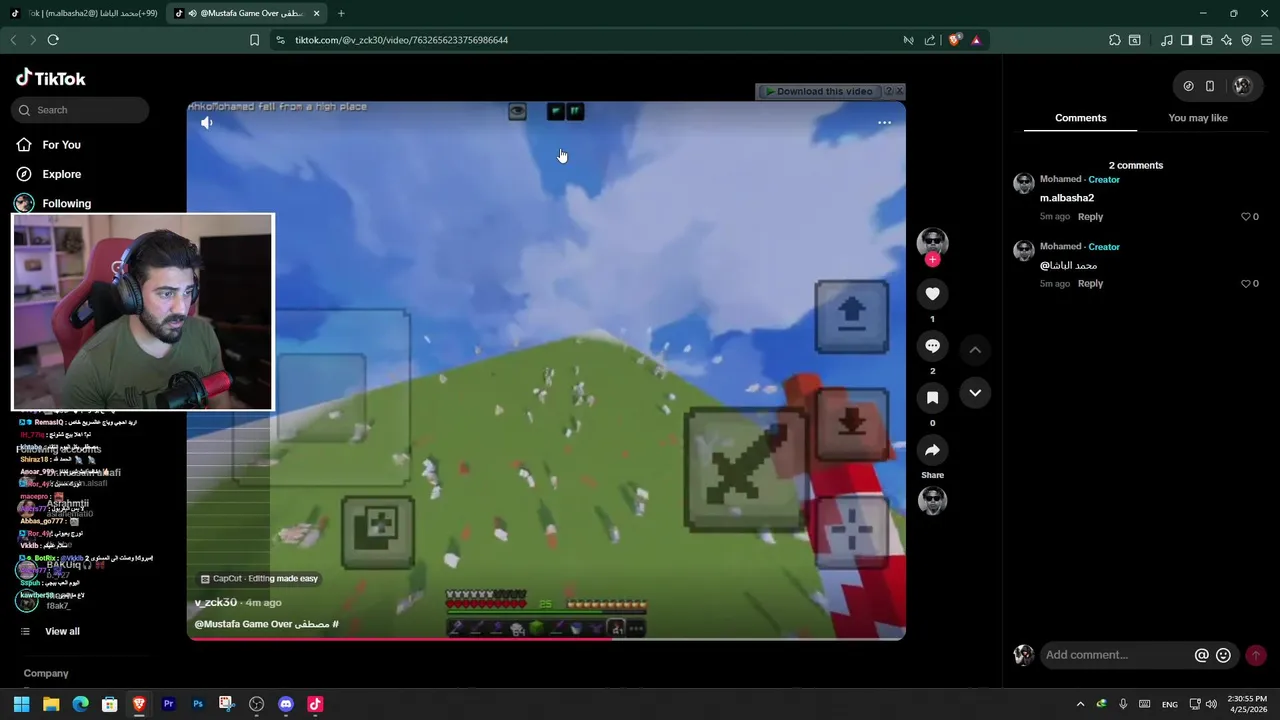The image size is (1280, 720).
Task: Go to the previous video with up arrow
Action: pos(975,350)
